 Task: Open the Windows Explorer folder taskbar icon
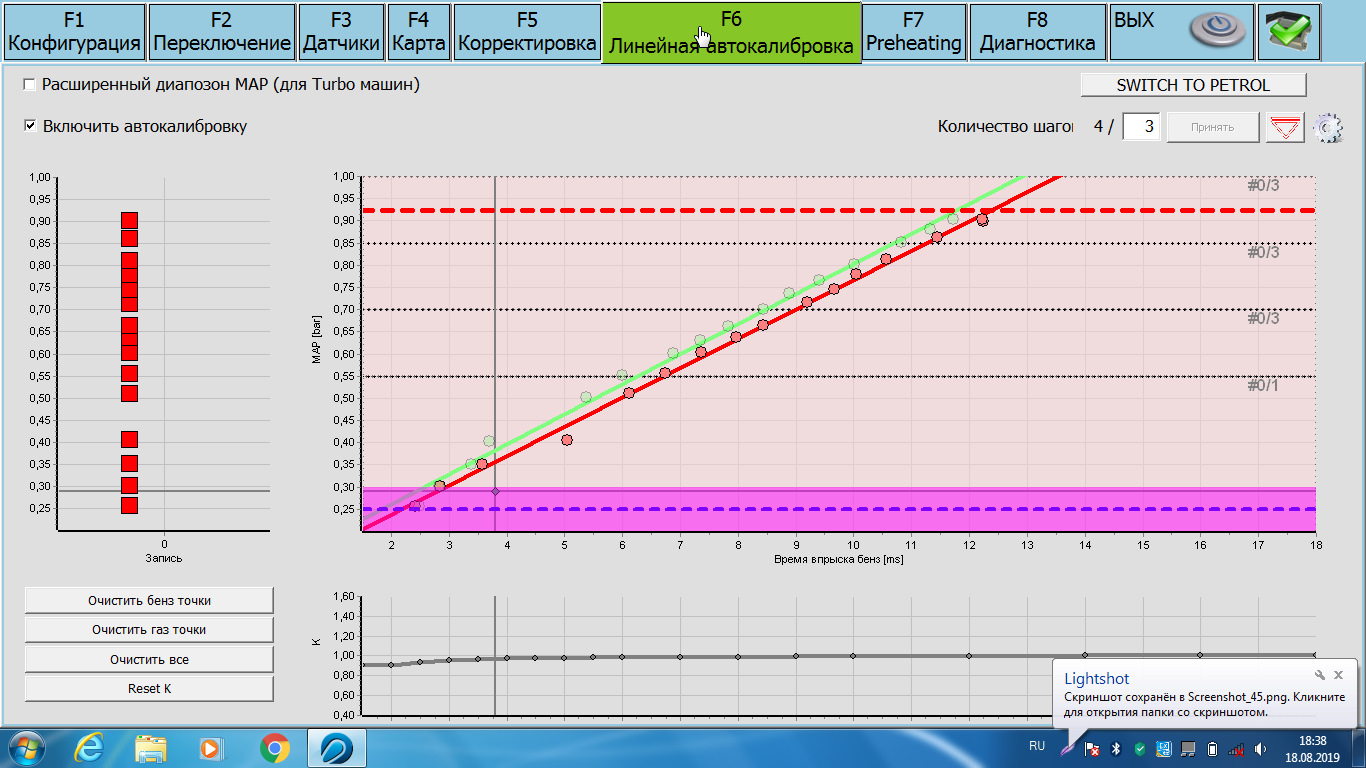[x=151, y=748]
